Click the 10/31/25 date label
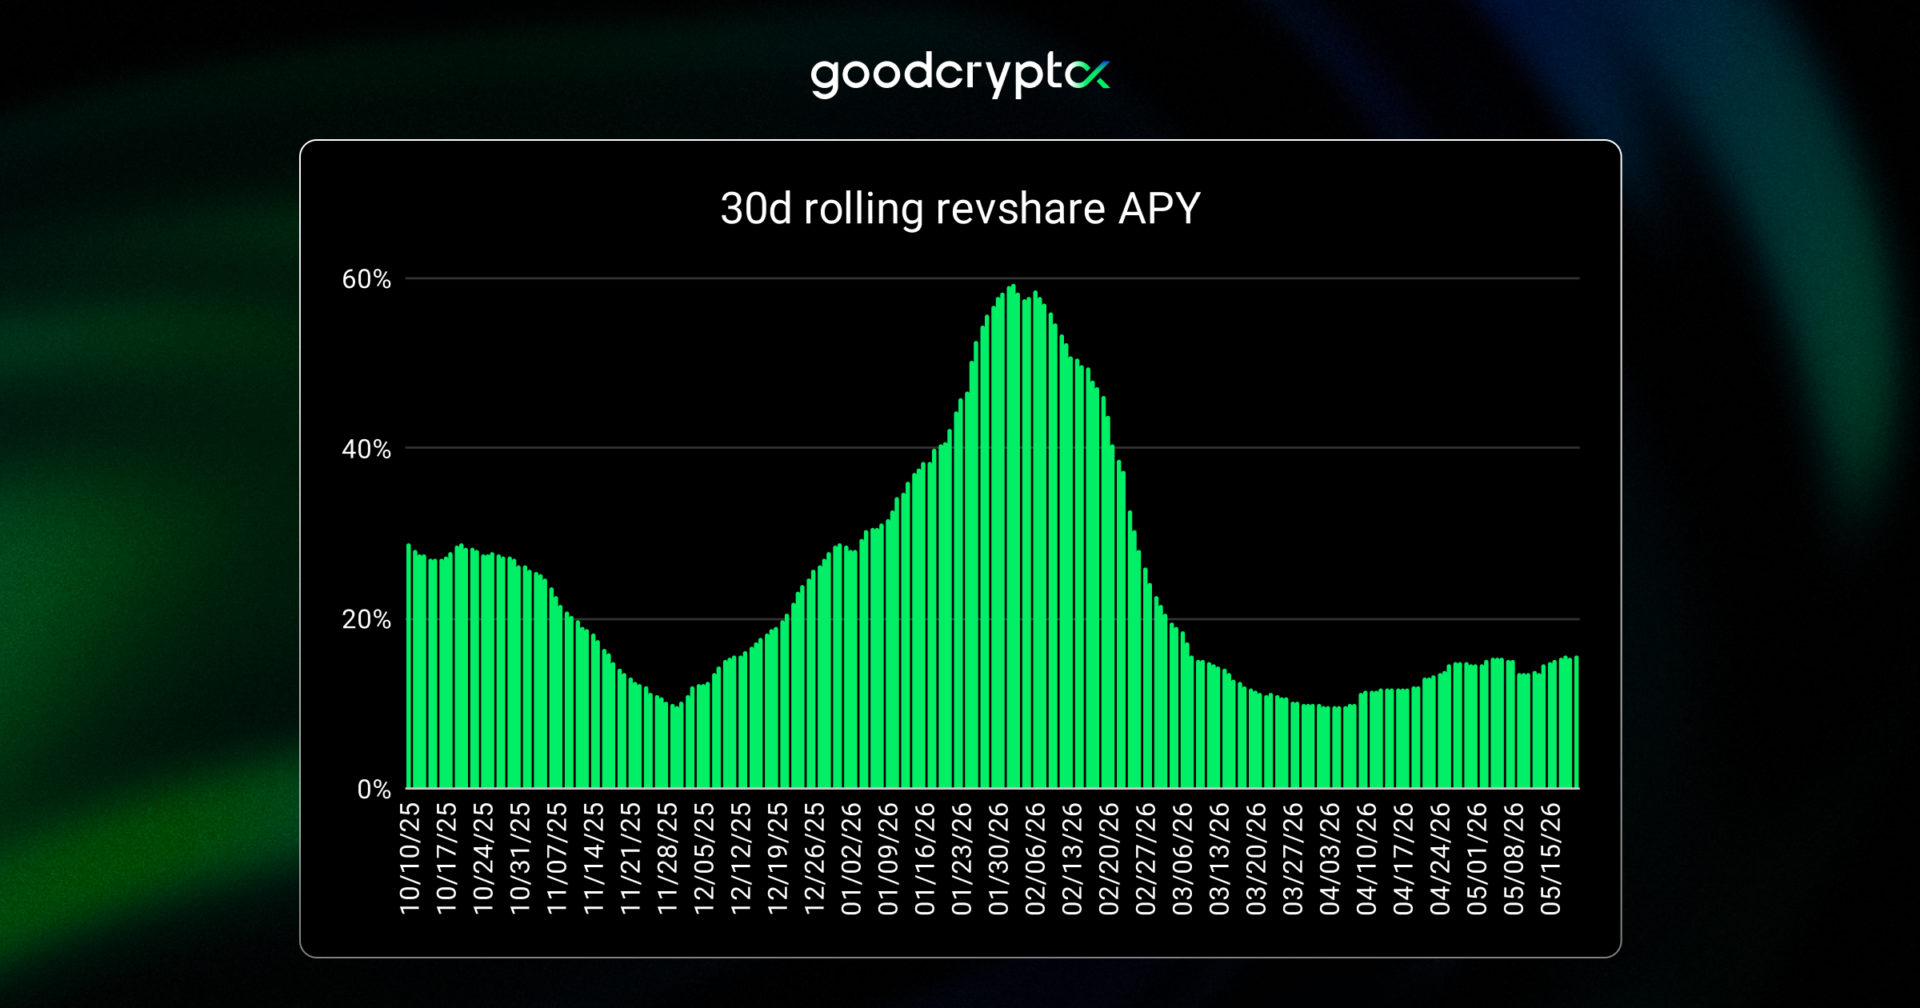Image resolution: width=1920 pixels, height=1008 pixels. point(521,858)
